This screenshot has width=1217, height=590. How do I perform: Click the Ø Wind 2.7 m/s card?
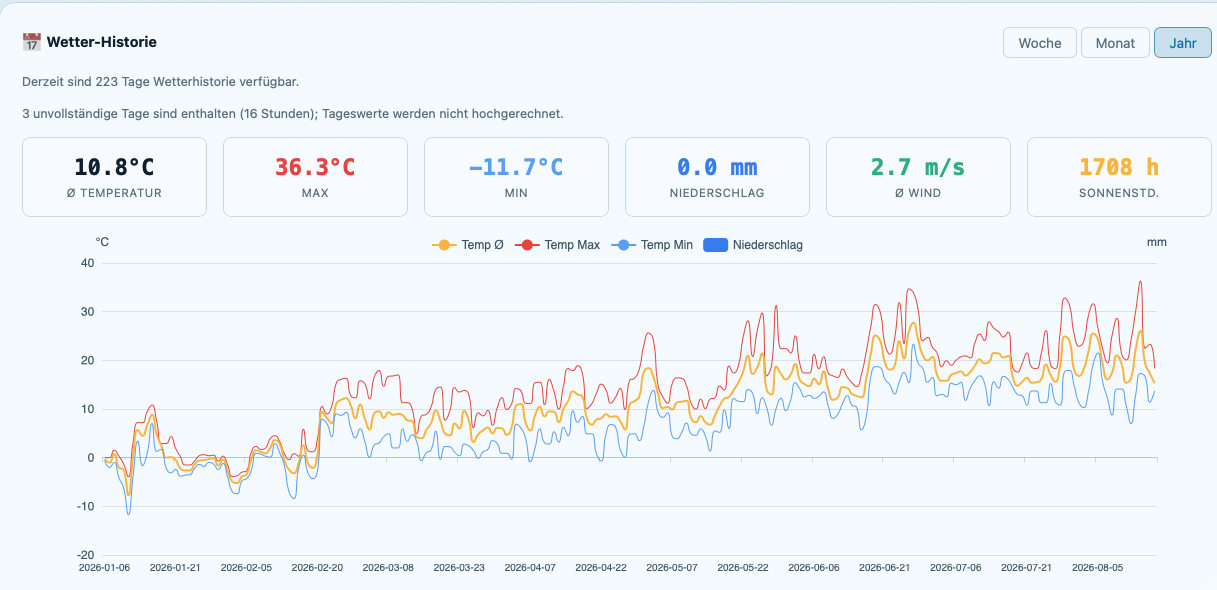[918, 177]
